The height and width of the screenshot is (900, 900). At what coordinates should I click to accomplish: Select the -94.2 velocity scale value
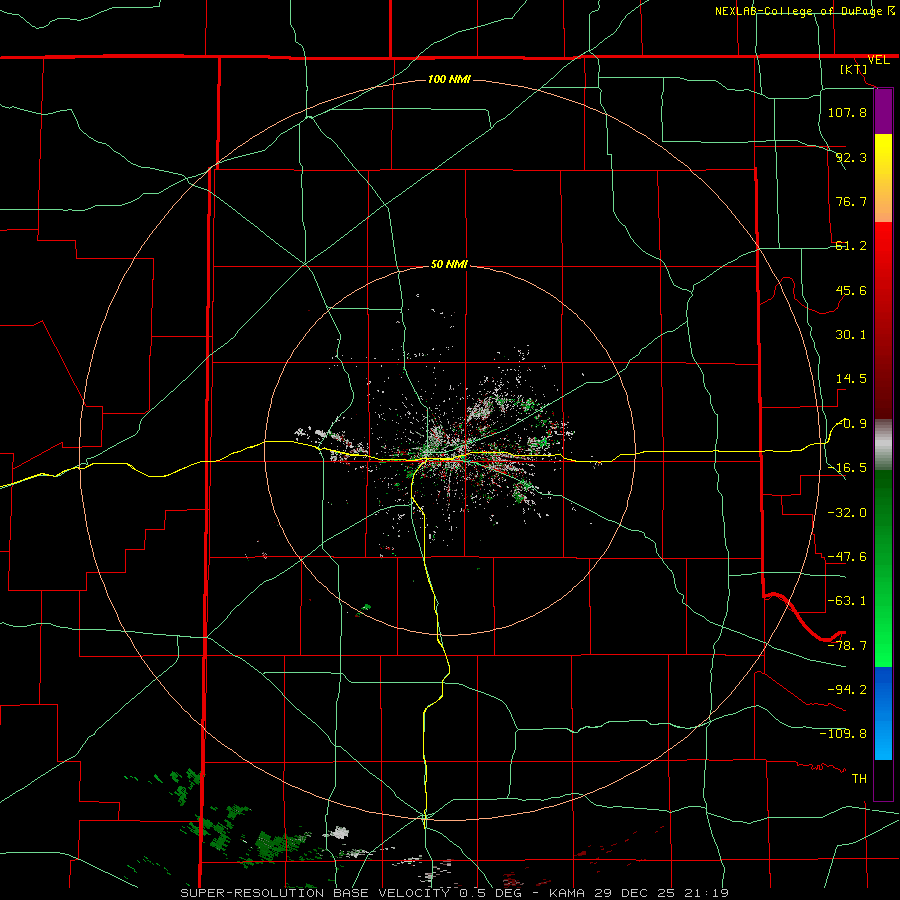847,690
